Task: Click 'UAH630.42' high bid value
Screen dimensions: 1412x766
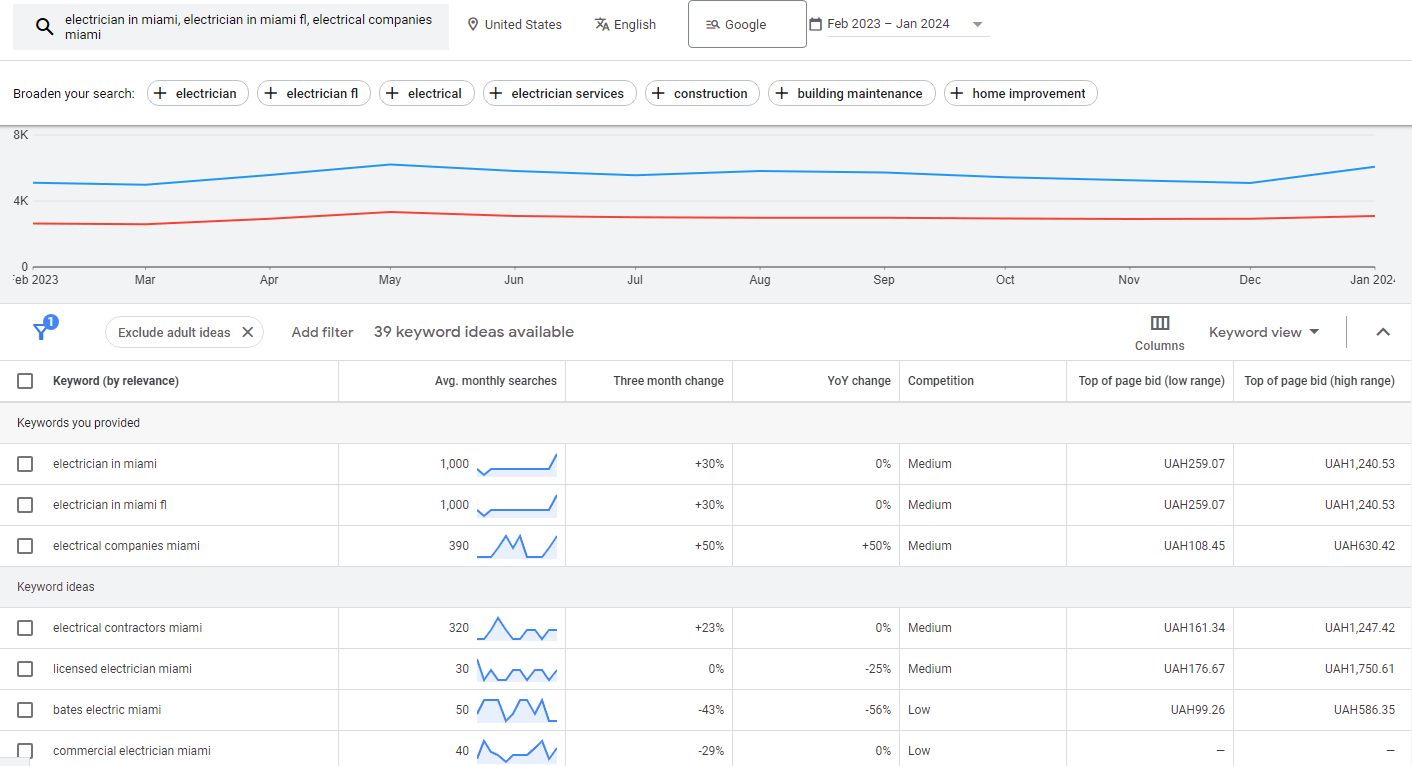Action: 1364,546
